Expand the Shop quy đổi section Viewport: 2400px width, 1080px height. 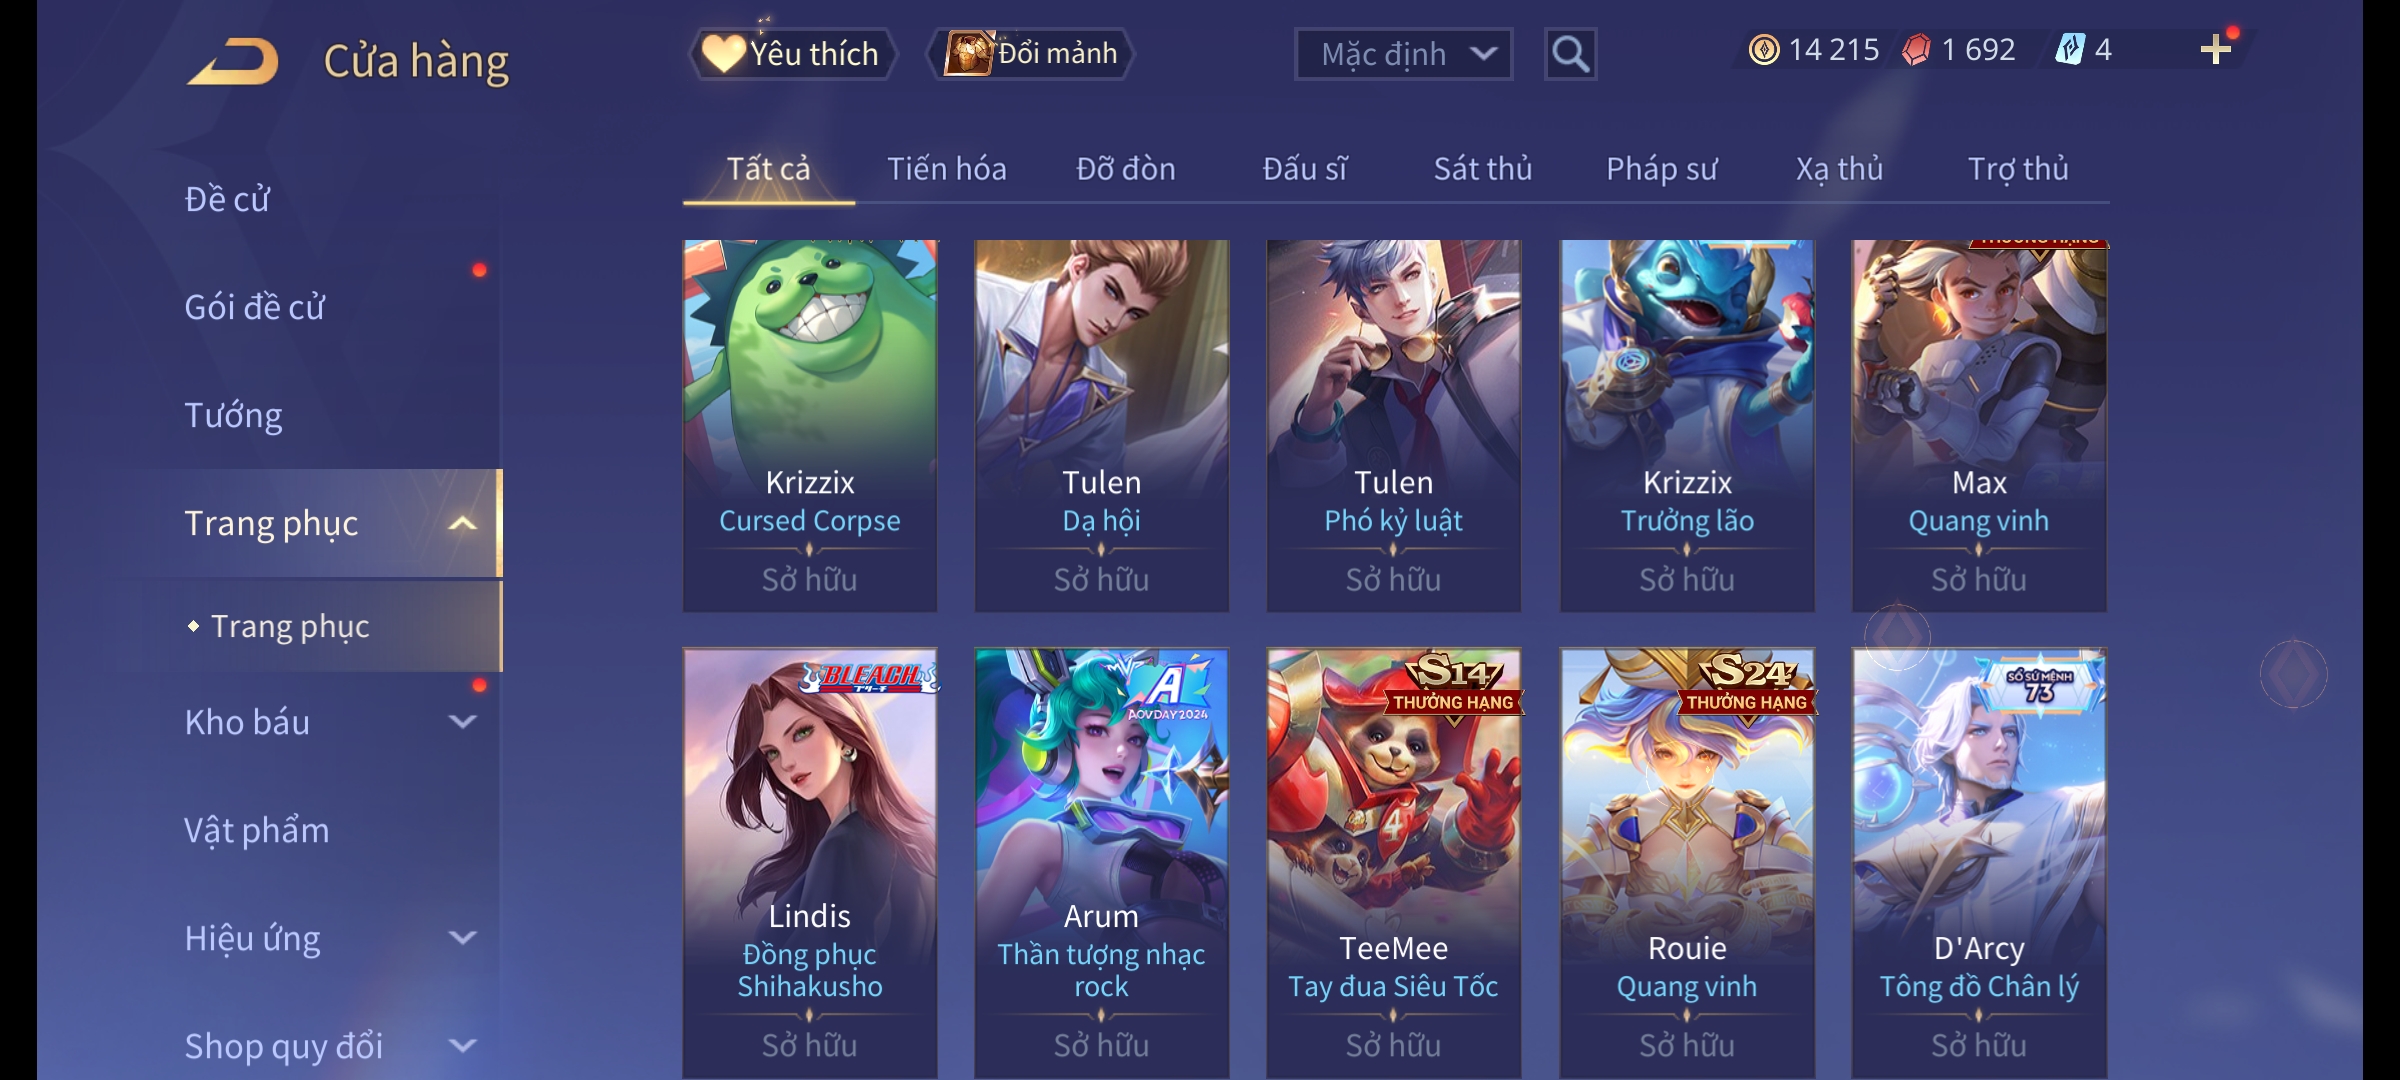(x=463, y=1046)
